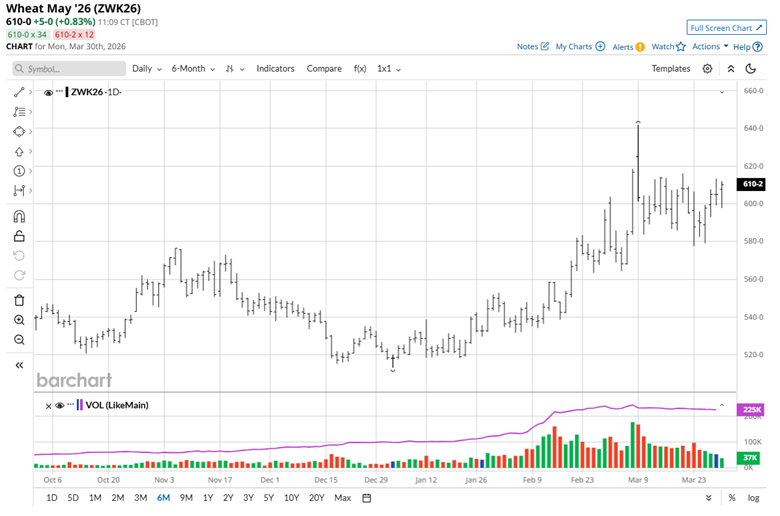The height and width of the screenshot is (516, 780).
Task: Open the Indicators menu
Action: (x=275, y=69)
